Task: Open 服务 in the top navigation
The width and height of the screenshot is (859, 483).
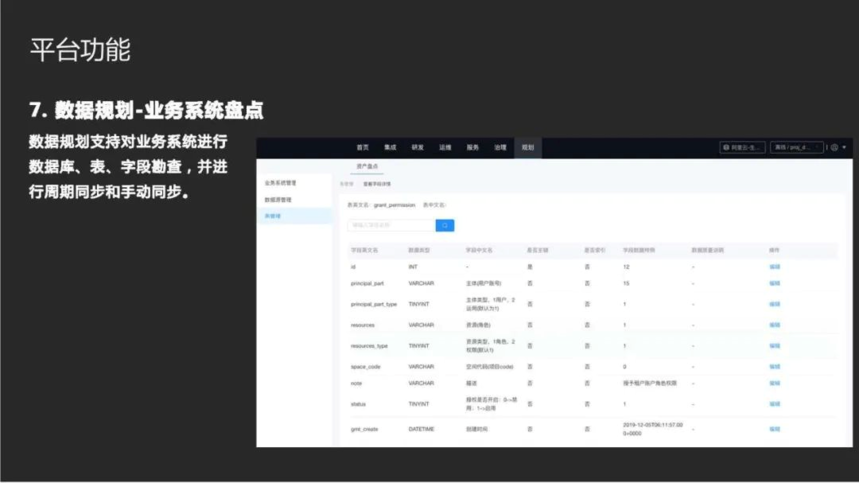Action: pos(472,147)
